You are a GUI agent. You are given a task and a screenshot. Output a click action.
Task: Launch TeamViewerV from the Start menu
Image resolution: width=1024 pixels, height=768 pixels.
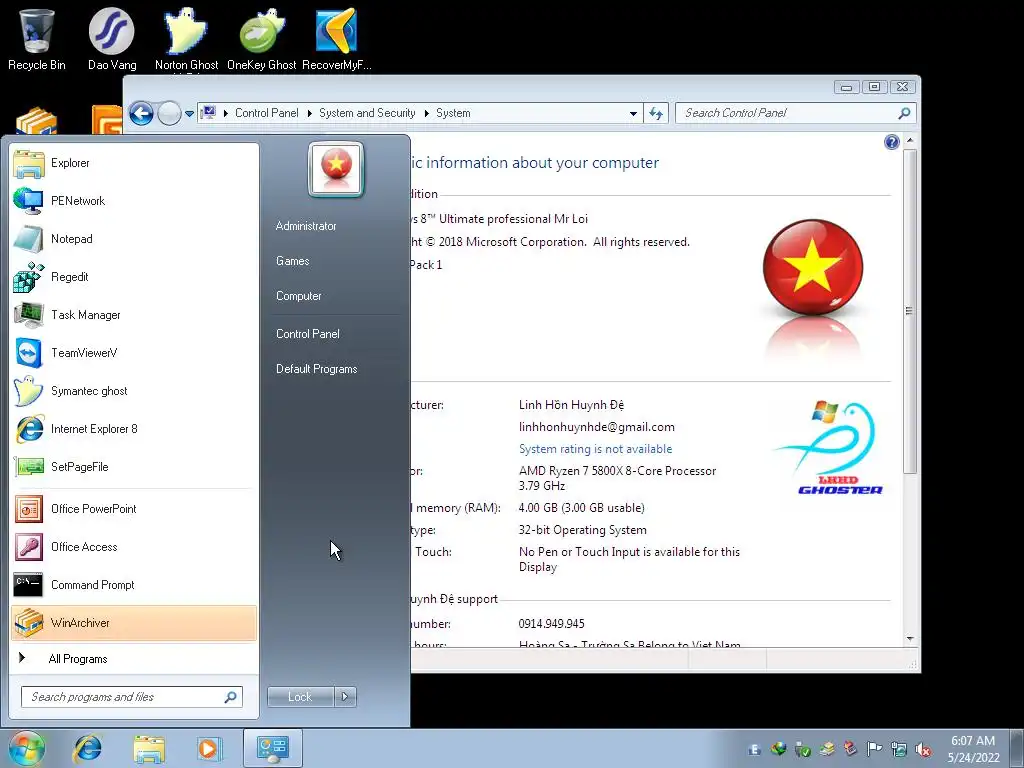(x=134, y=353)
